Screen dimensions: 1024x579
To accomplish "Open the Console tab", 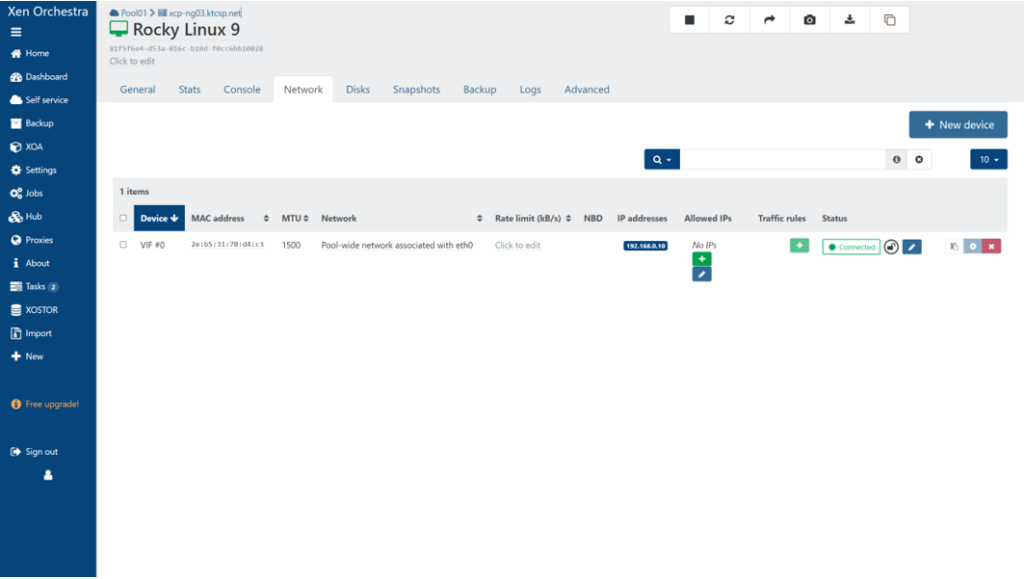I will click(242, 89).
